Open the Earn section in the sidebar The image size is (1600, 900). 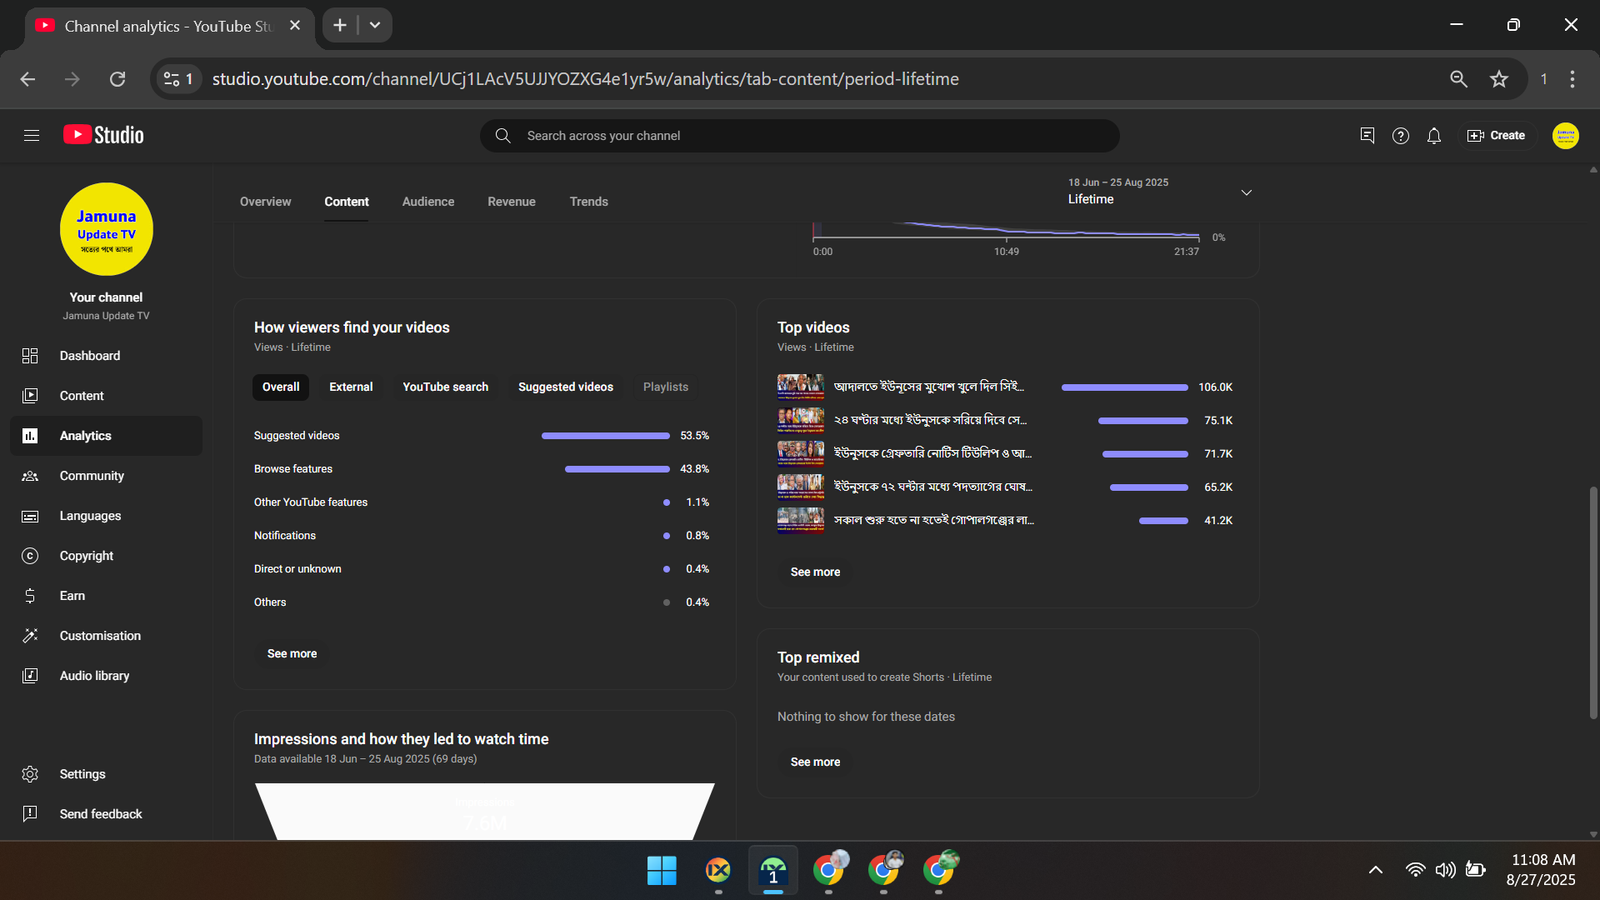pos(72,596)
